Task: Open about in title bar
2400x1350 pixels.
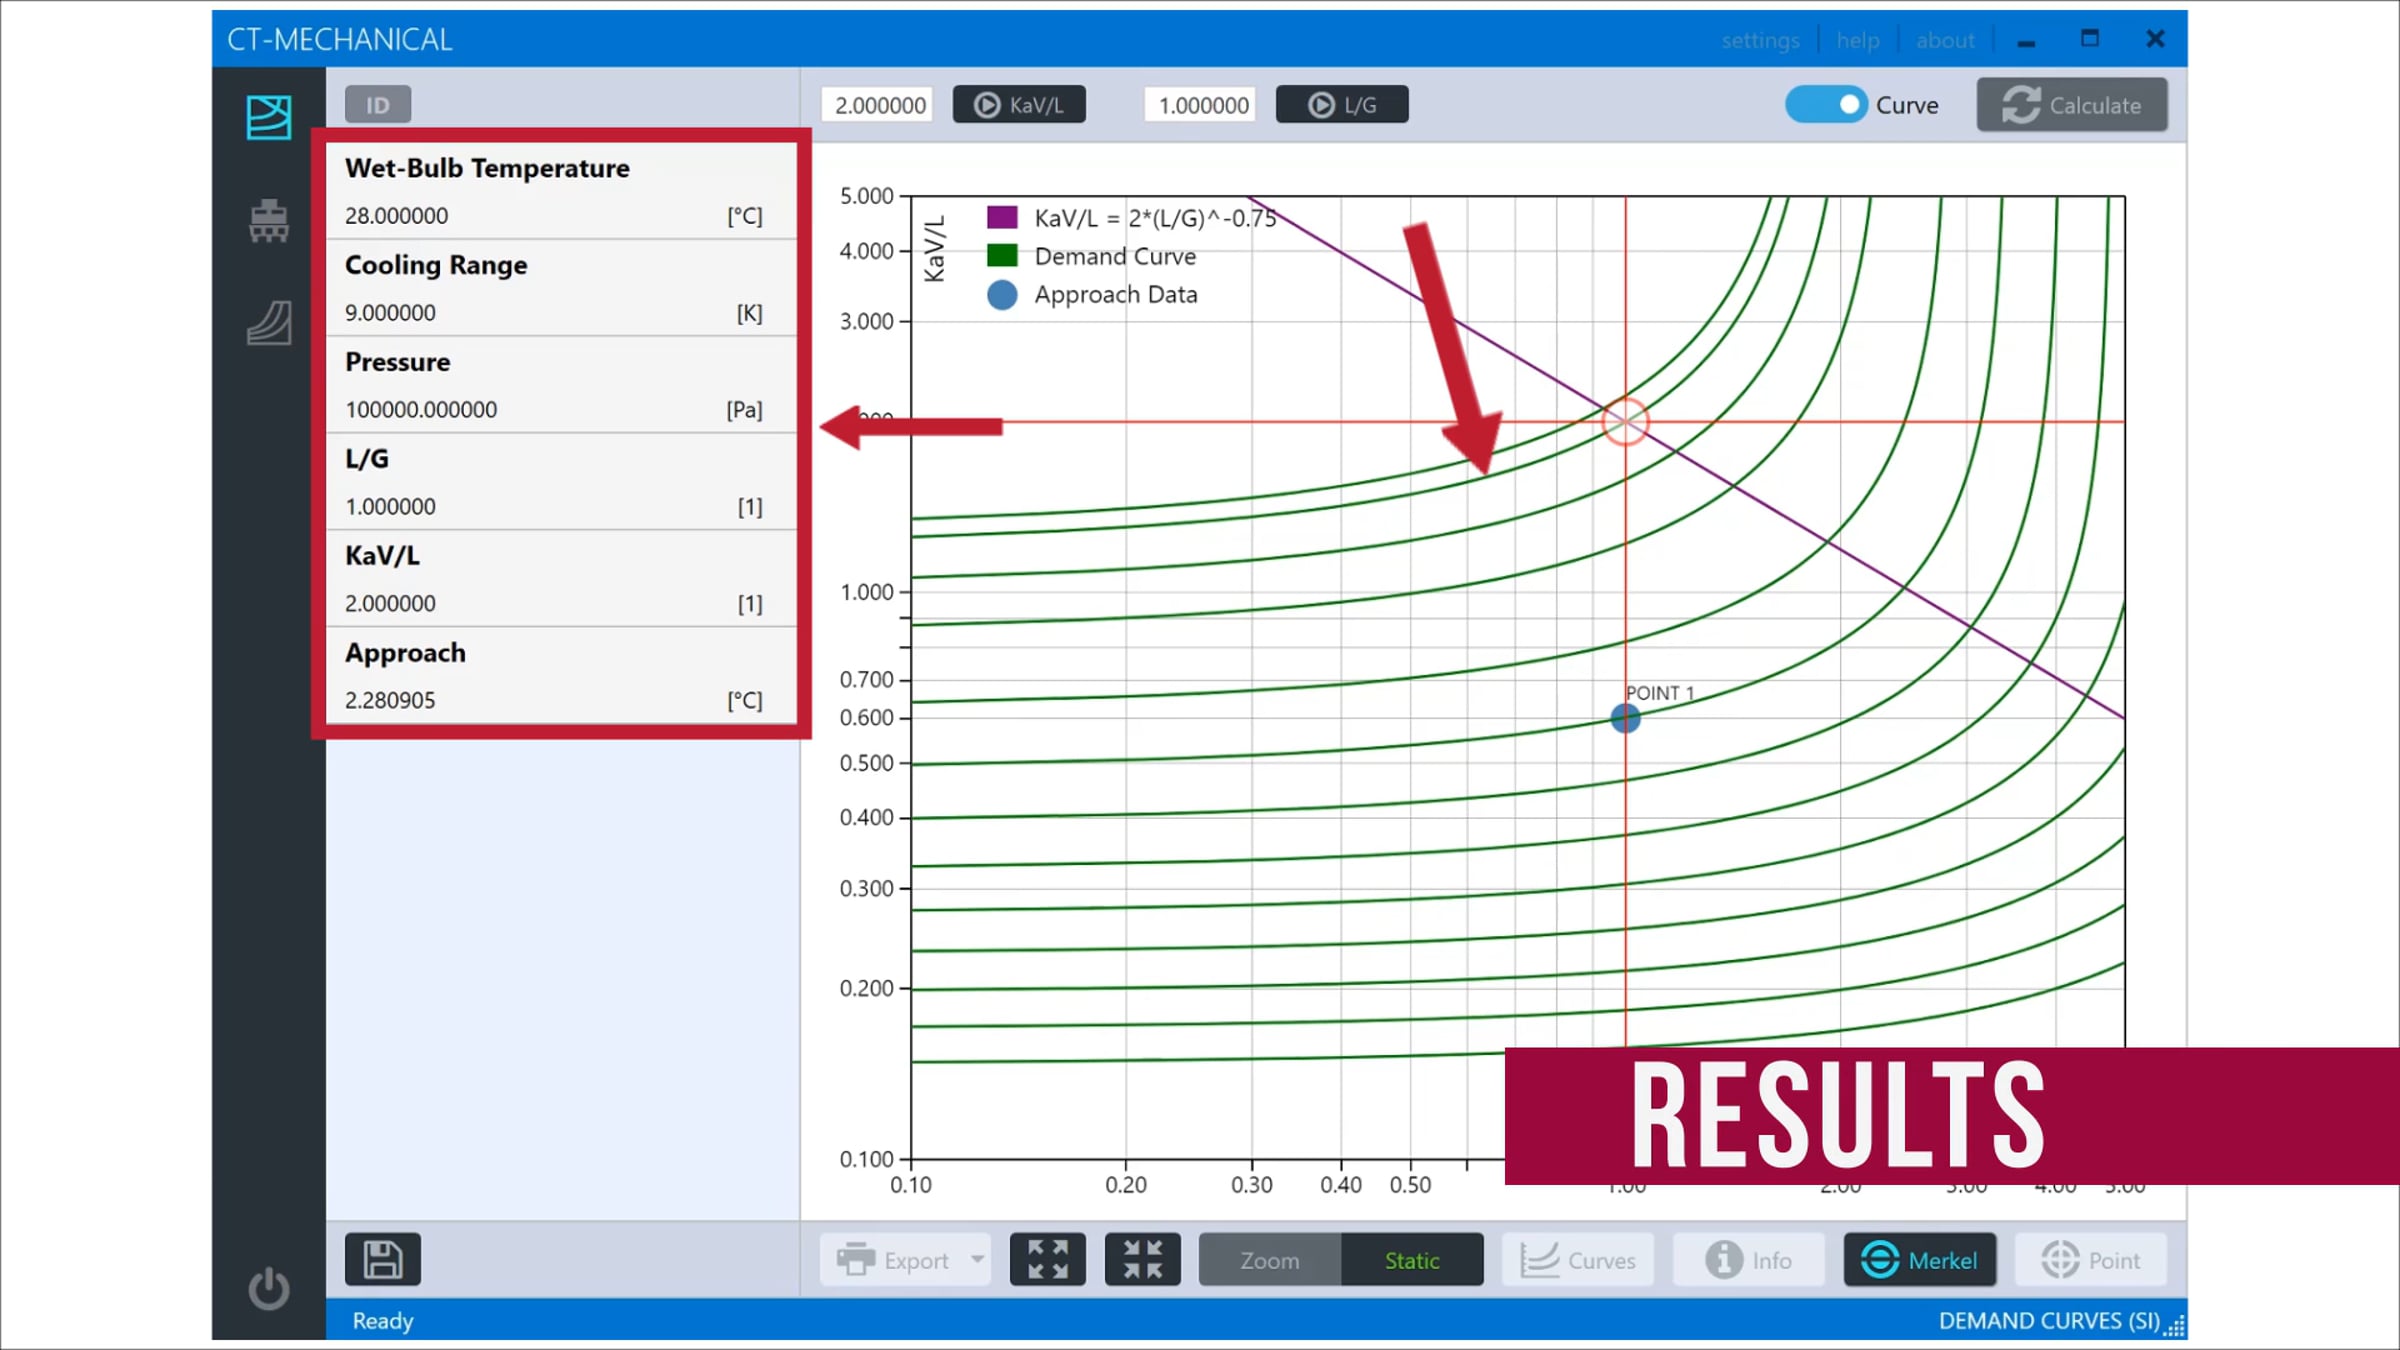Action: click(1945, 40)
